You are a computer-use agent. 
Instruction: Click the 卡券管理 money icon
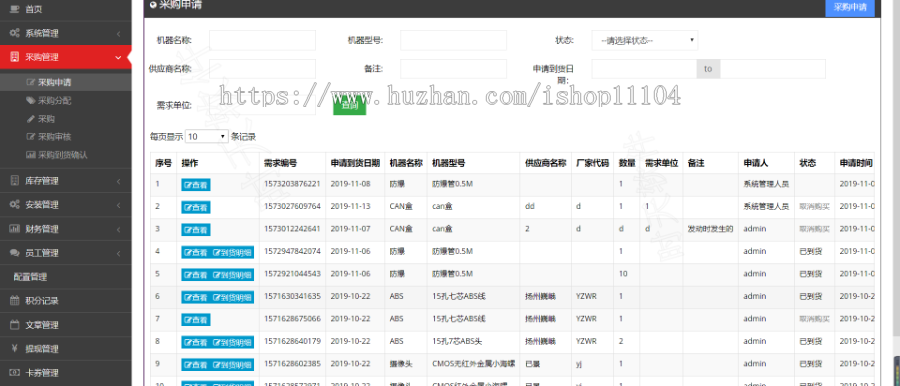tap(14, 372)
